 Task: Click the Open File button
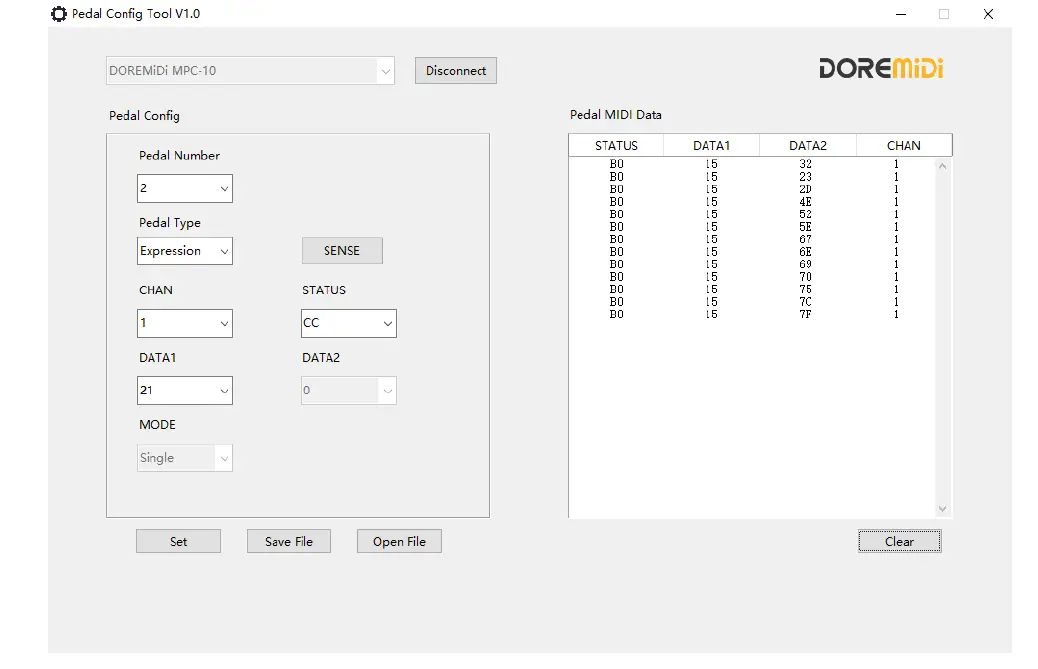pos(399,541)
